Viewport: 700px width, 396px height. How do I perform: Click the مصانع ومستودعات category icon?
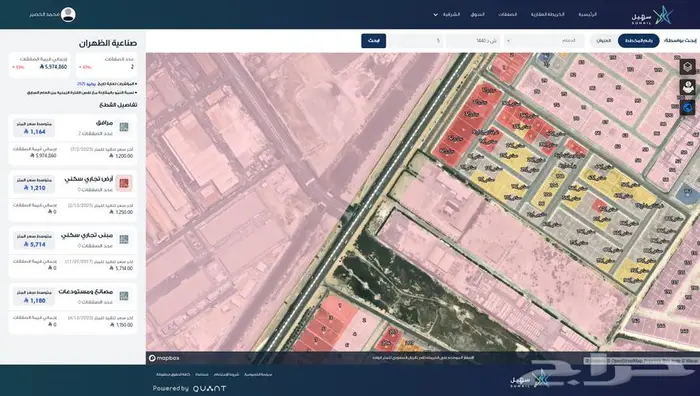click(x=124, y=296)
